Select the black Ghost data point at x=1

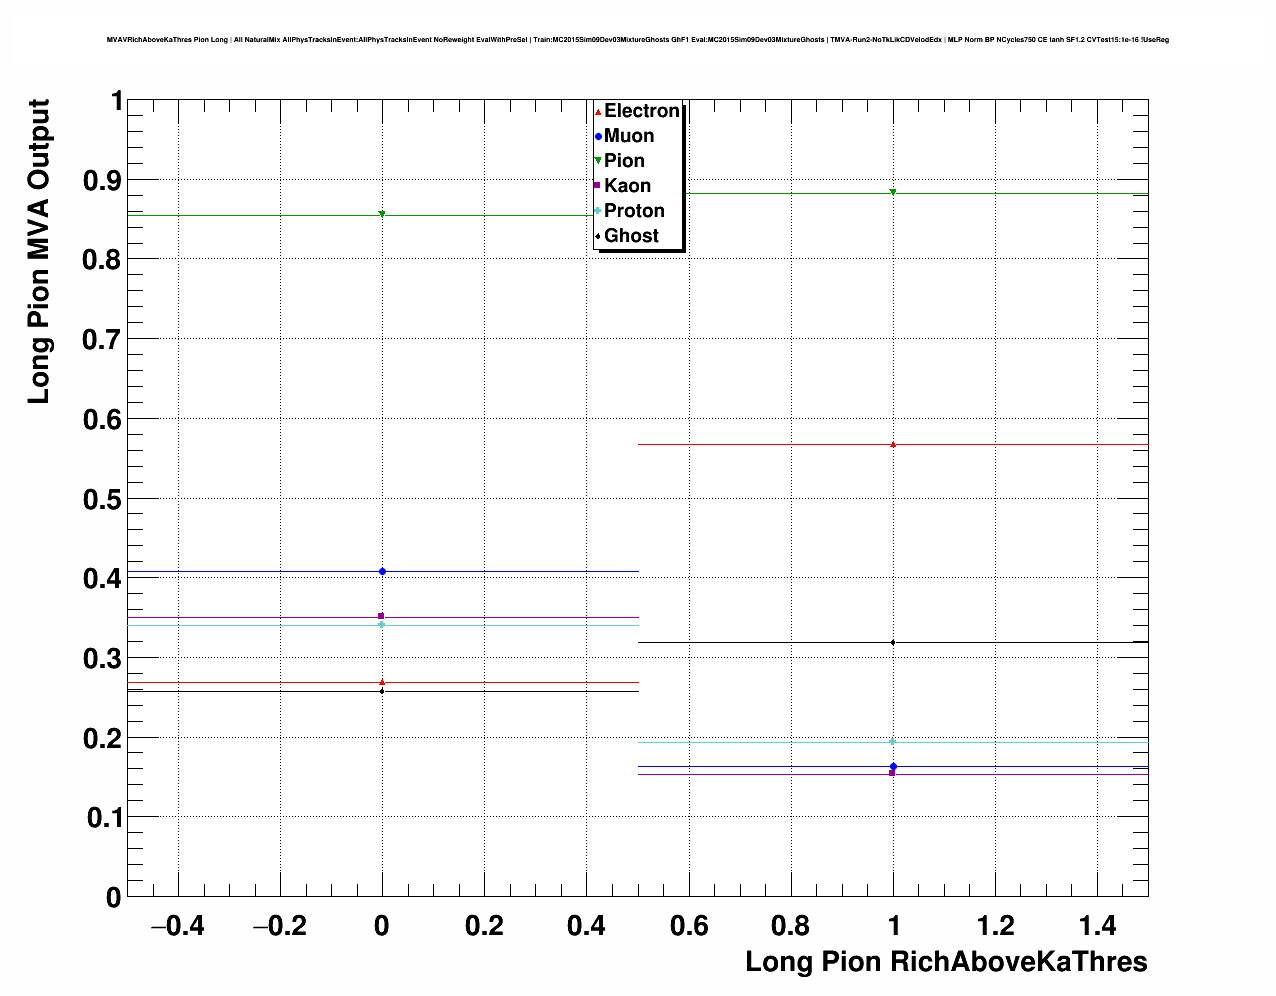(x=893, y=642)
